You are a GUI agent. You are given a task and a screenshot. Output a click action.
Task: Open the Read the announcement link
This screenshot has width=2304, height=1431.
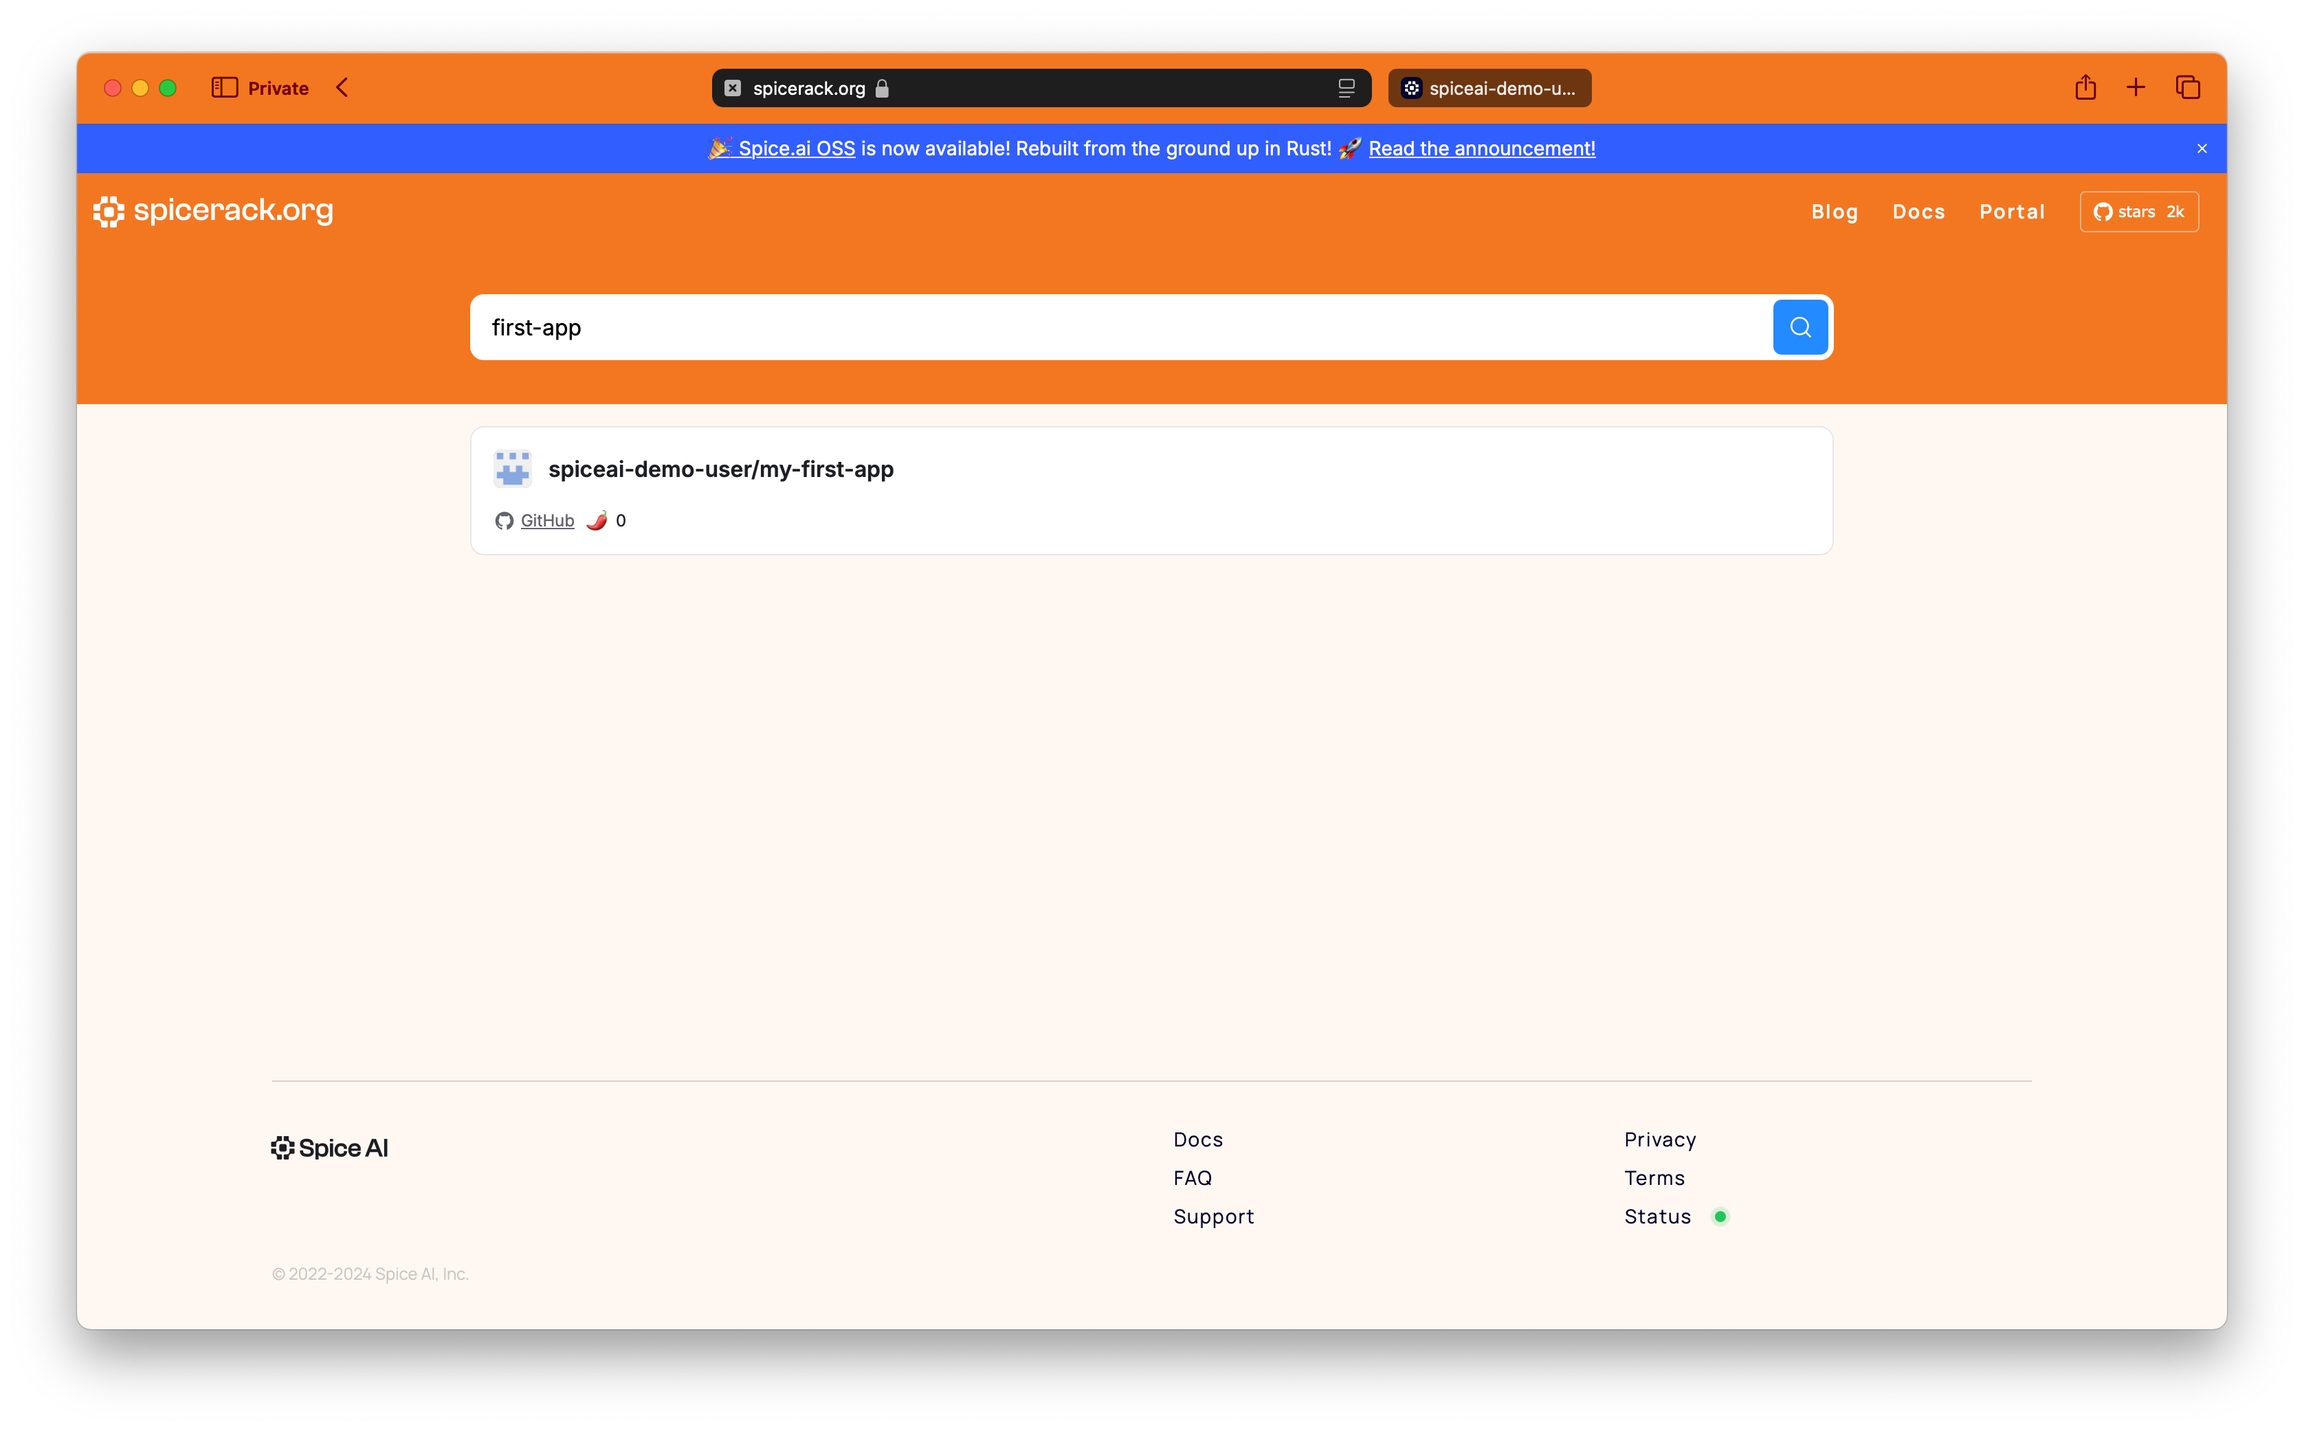pos(1481,149)
